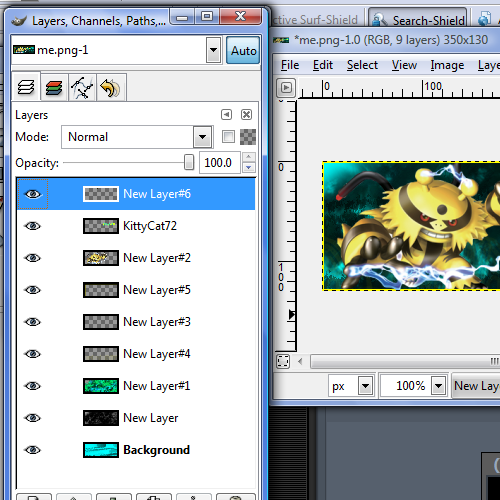Select the New Layer#4 layer name
Viewport: 500px width, 500px height.
click(157, 354)
